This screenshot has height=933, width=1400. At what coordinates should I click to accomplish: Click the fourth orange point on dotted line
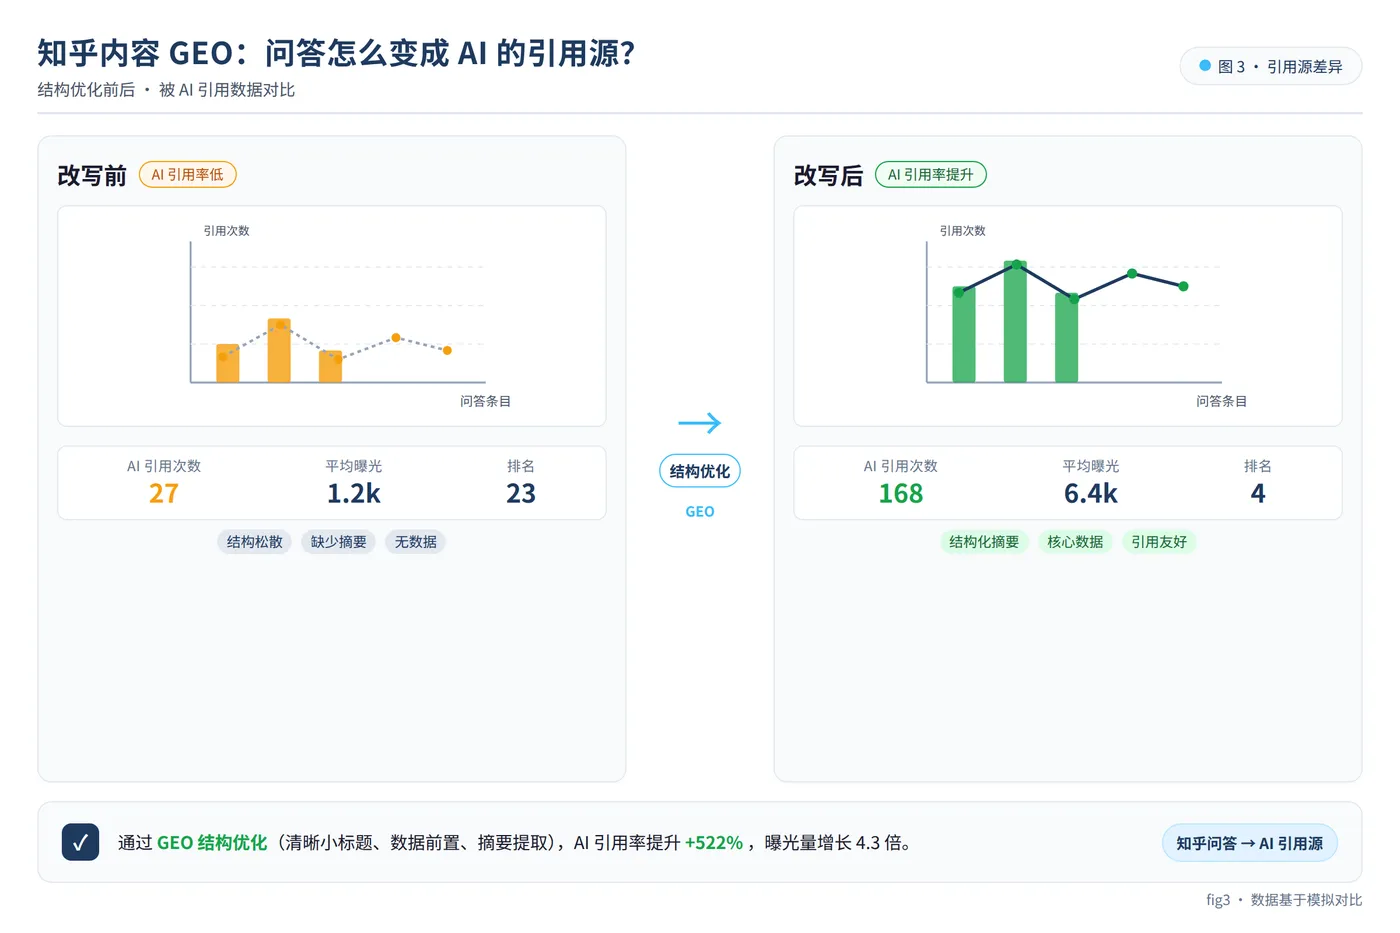click(396, 338)
